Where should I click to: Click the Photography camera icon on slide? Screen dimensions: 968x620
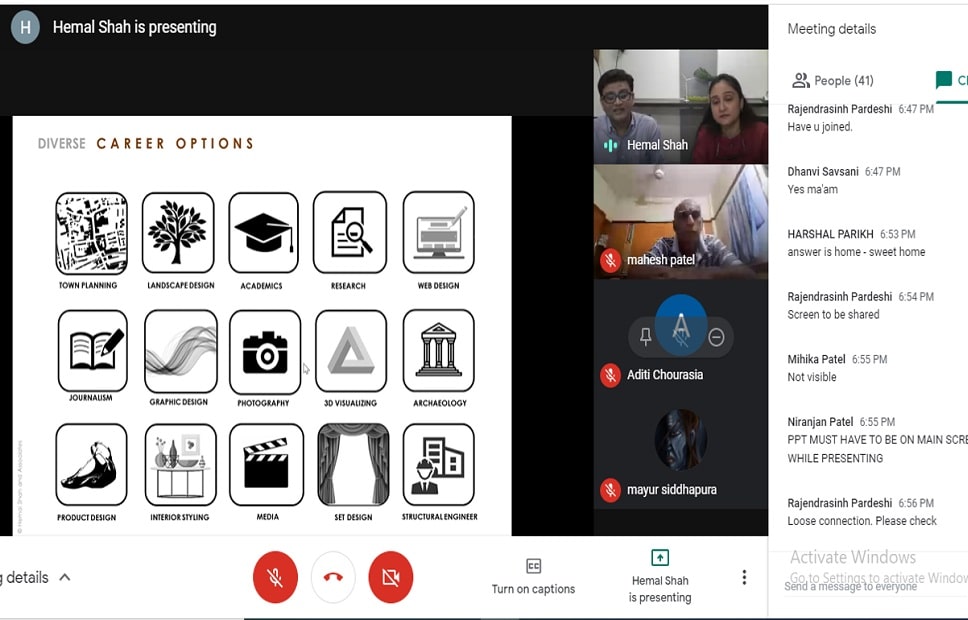(264, 352)
